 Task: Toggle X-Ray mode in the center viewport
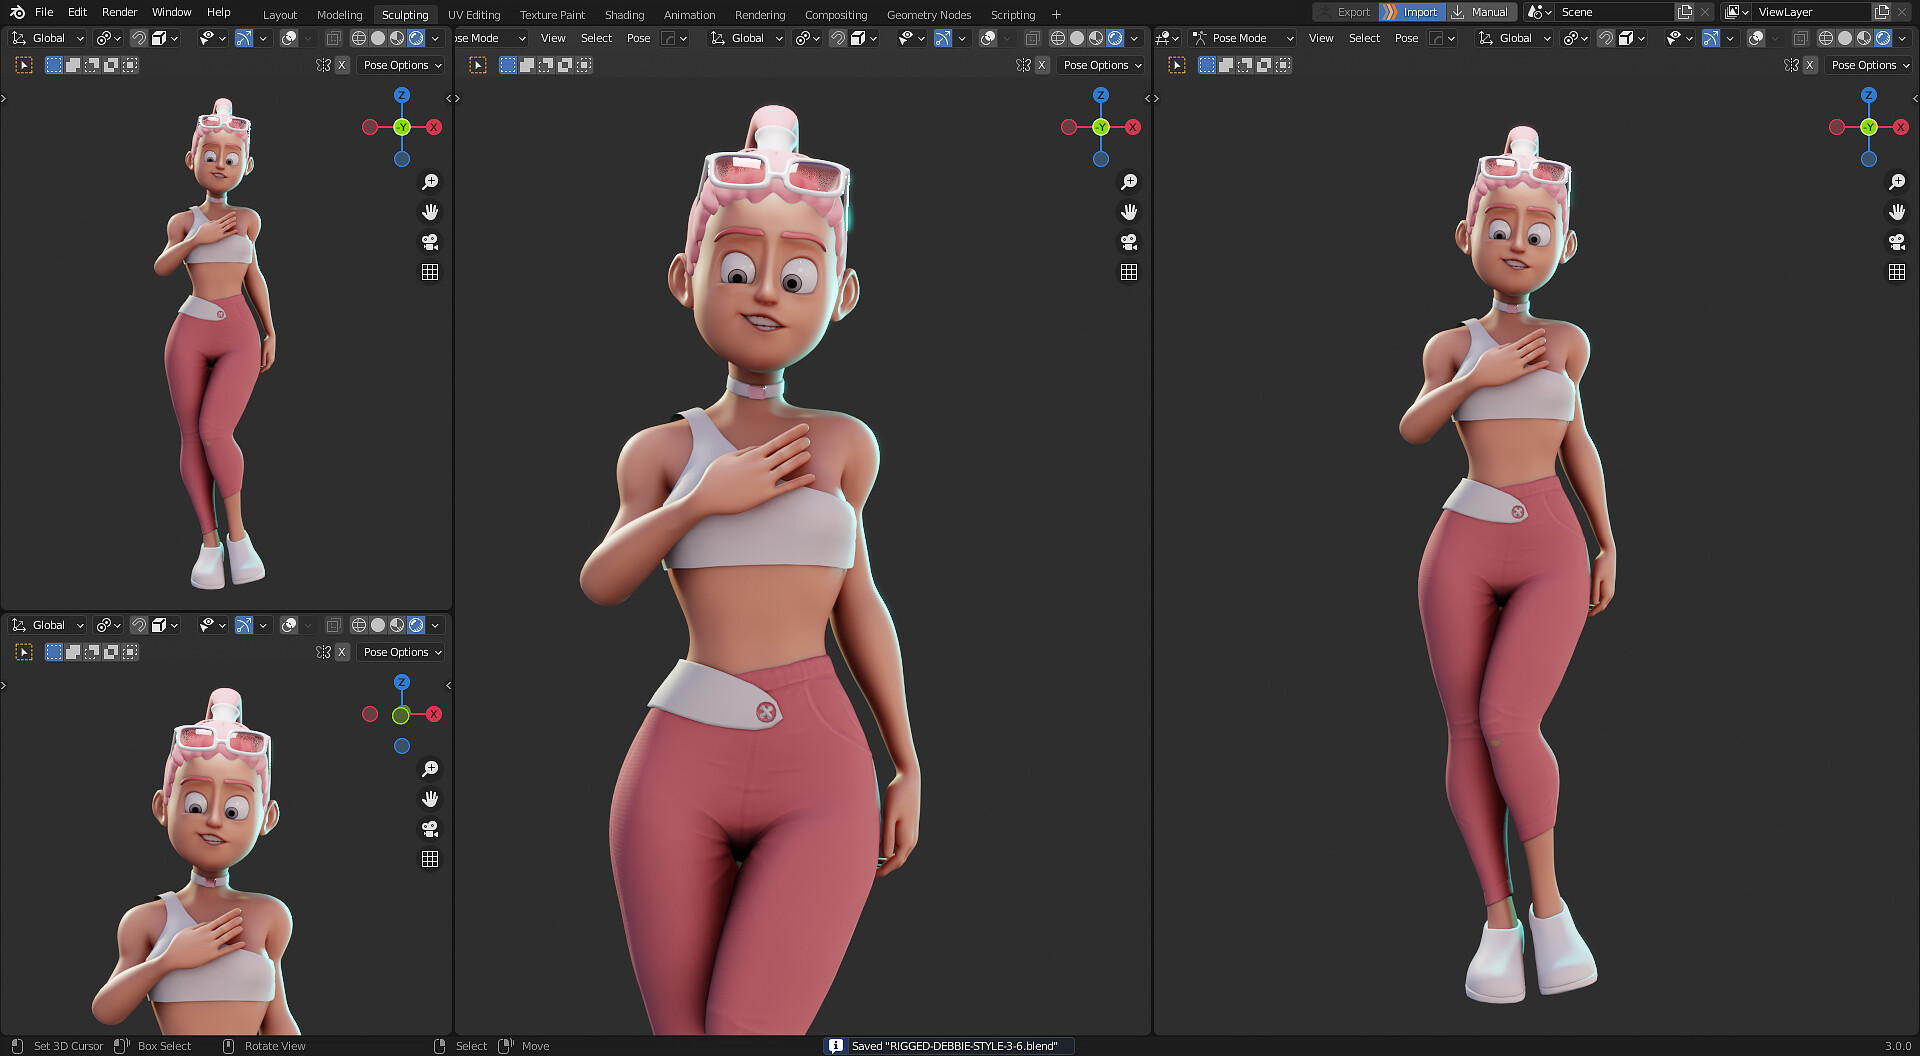(1032, 38)
